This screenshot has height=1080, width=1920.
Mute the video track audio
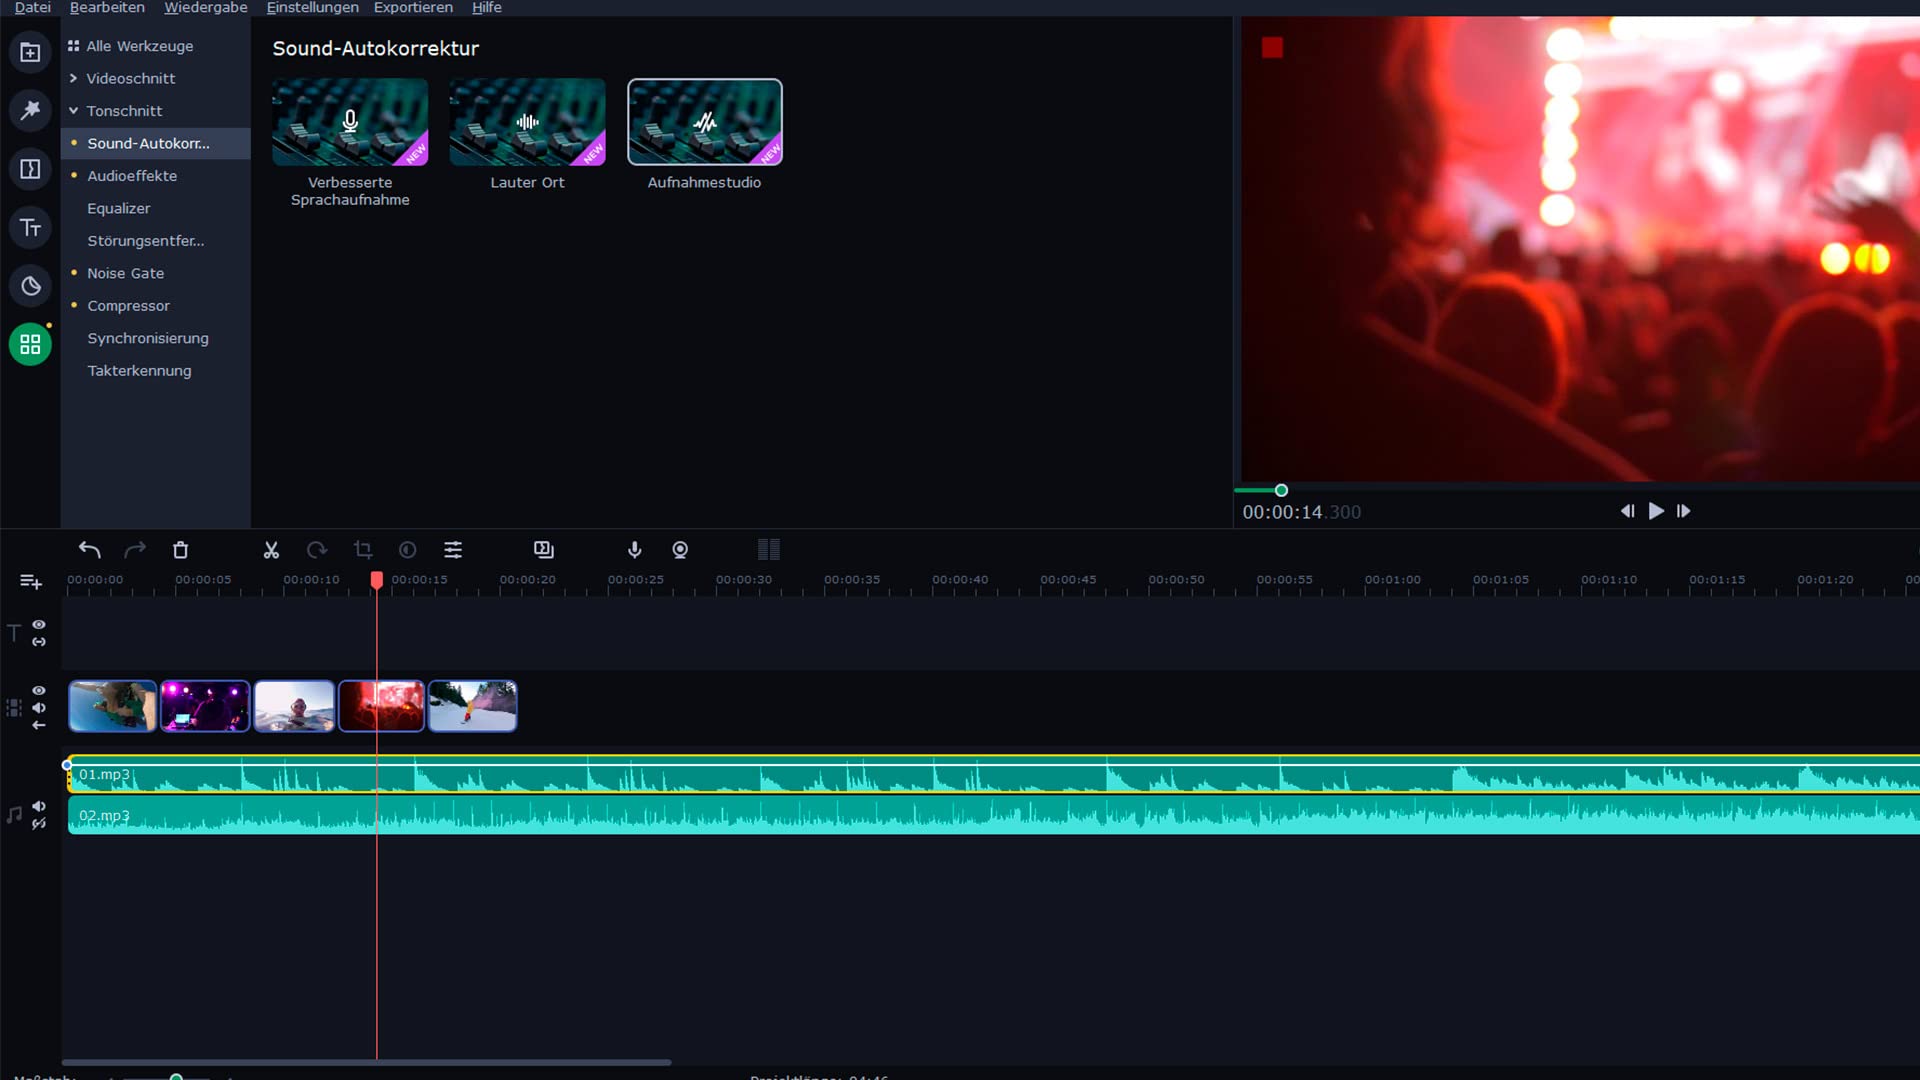tap(39, 708)
